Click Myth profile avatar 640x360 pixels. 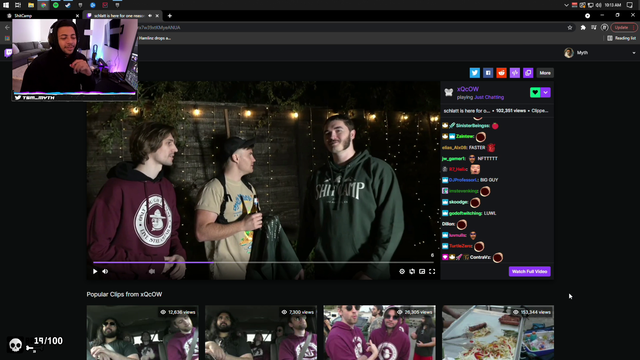point(569,53)
